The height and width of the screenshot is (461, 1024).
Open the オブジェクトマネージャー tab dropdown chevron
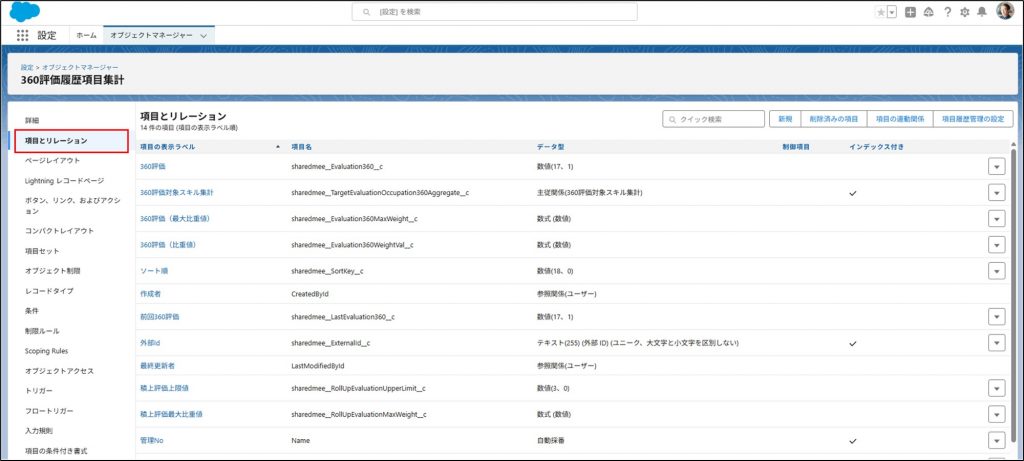tap(204, 35)
